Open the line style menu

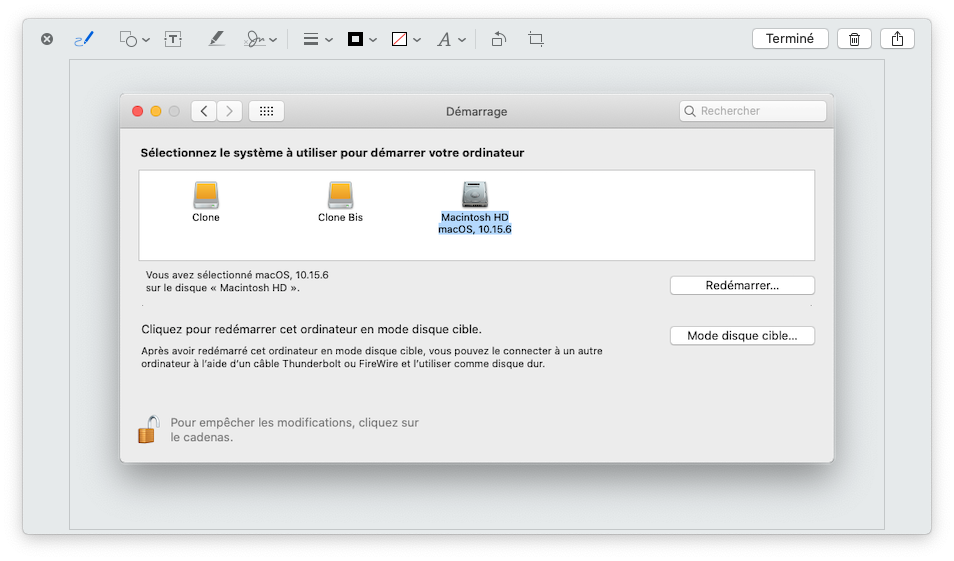point(311,39)
